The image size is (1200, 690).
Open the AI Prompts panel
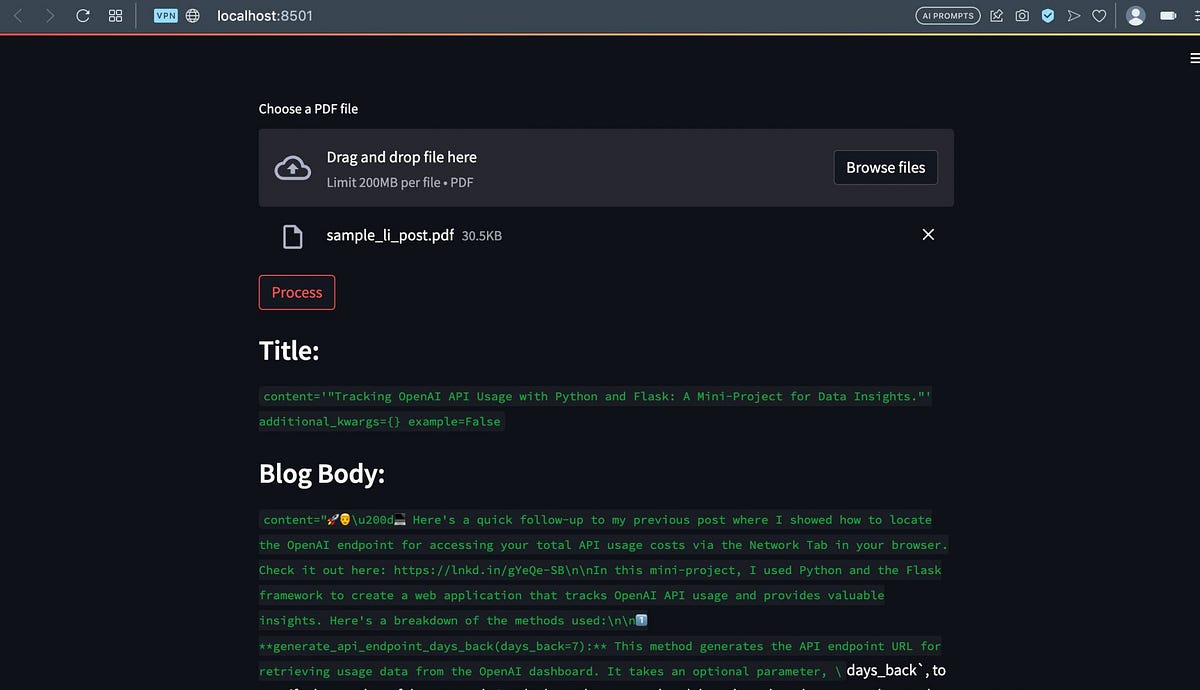(x=946, y=15)
